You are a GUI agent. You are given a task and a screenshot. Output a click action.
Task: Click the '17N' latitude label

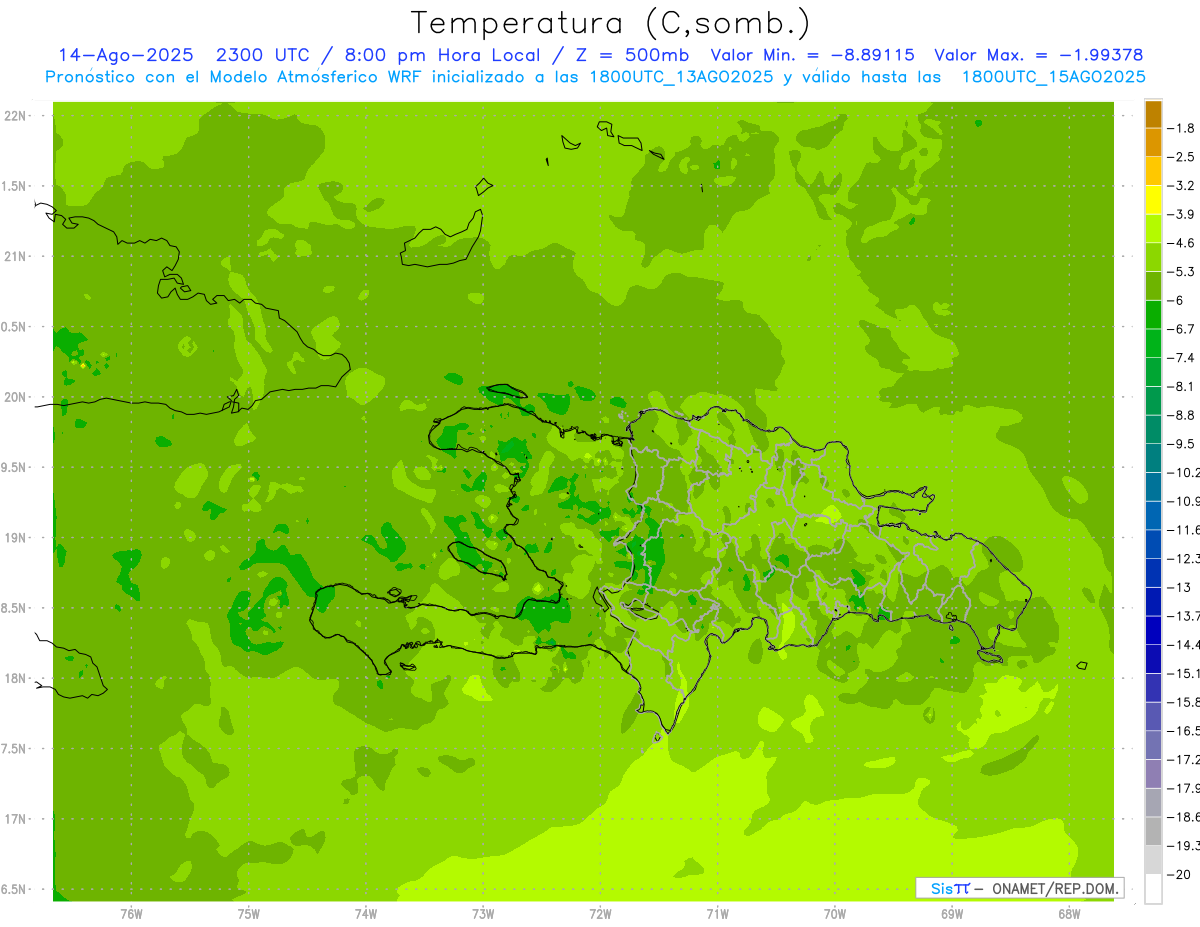click(x=16, y=819)
